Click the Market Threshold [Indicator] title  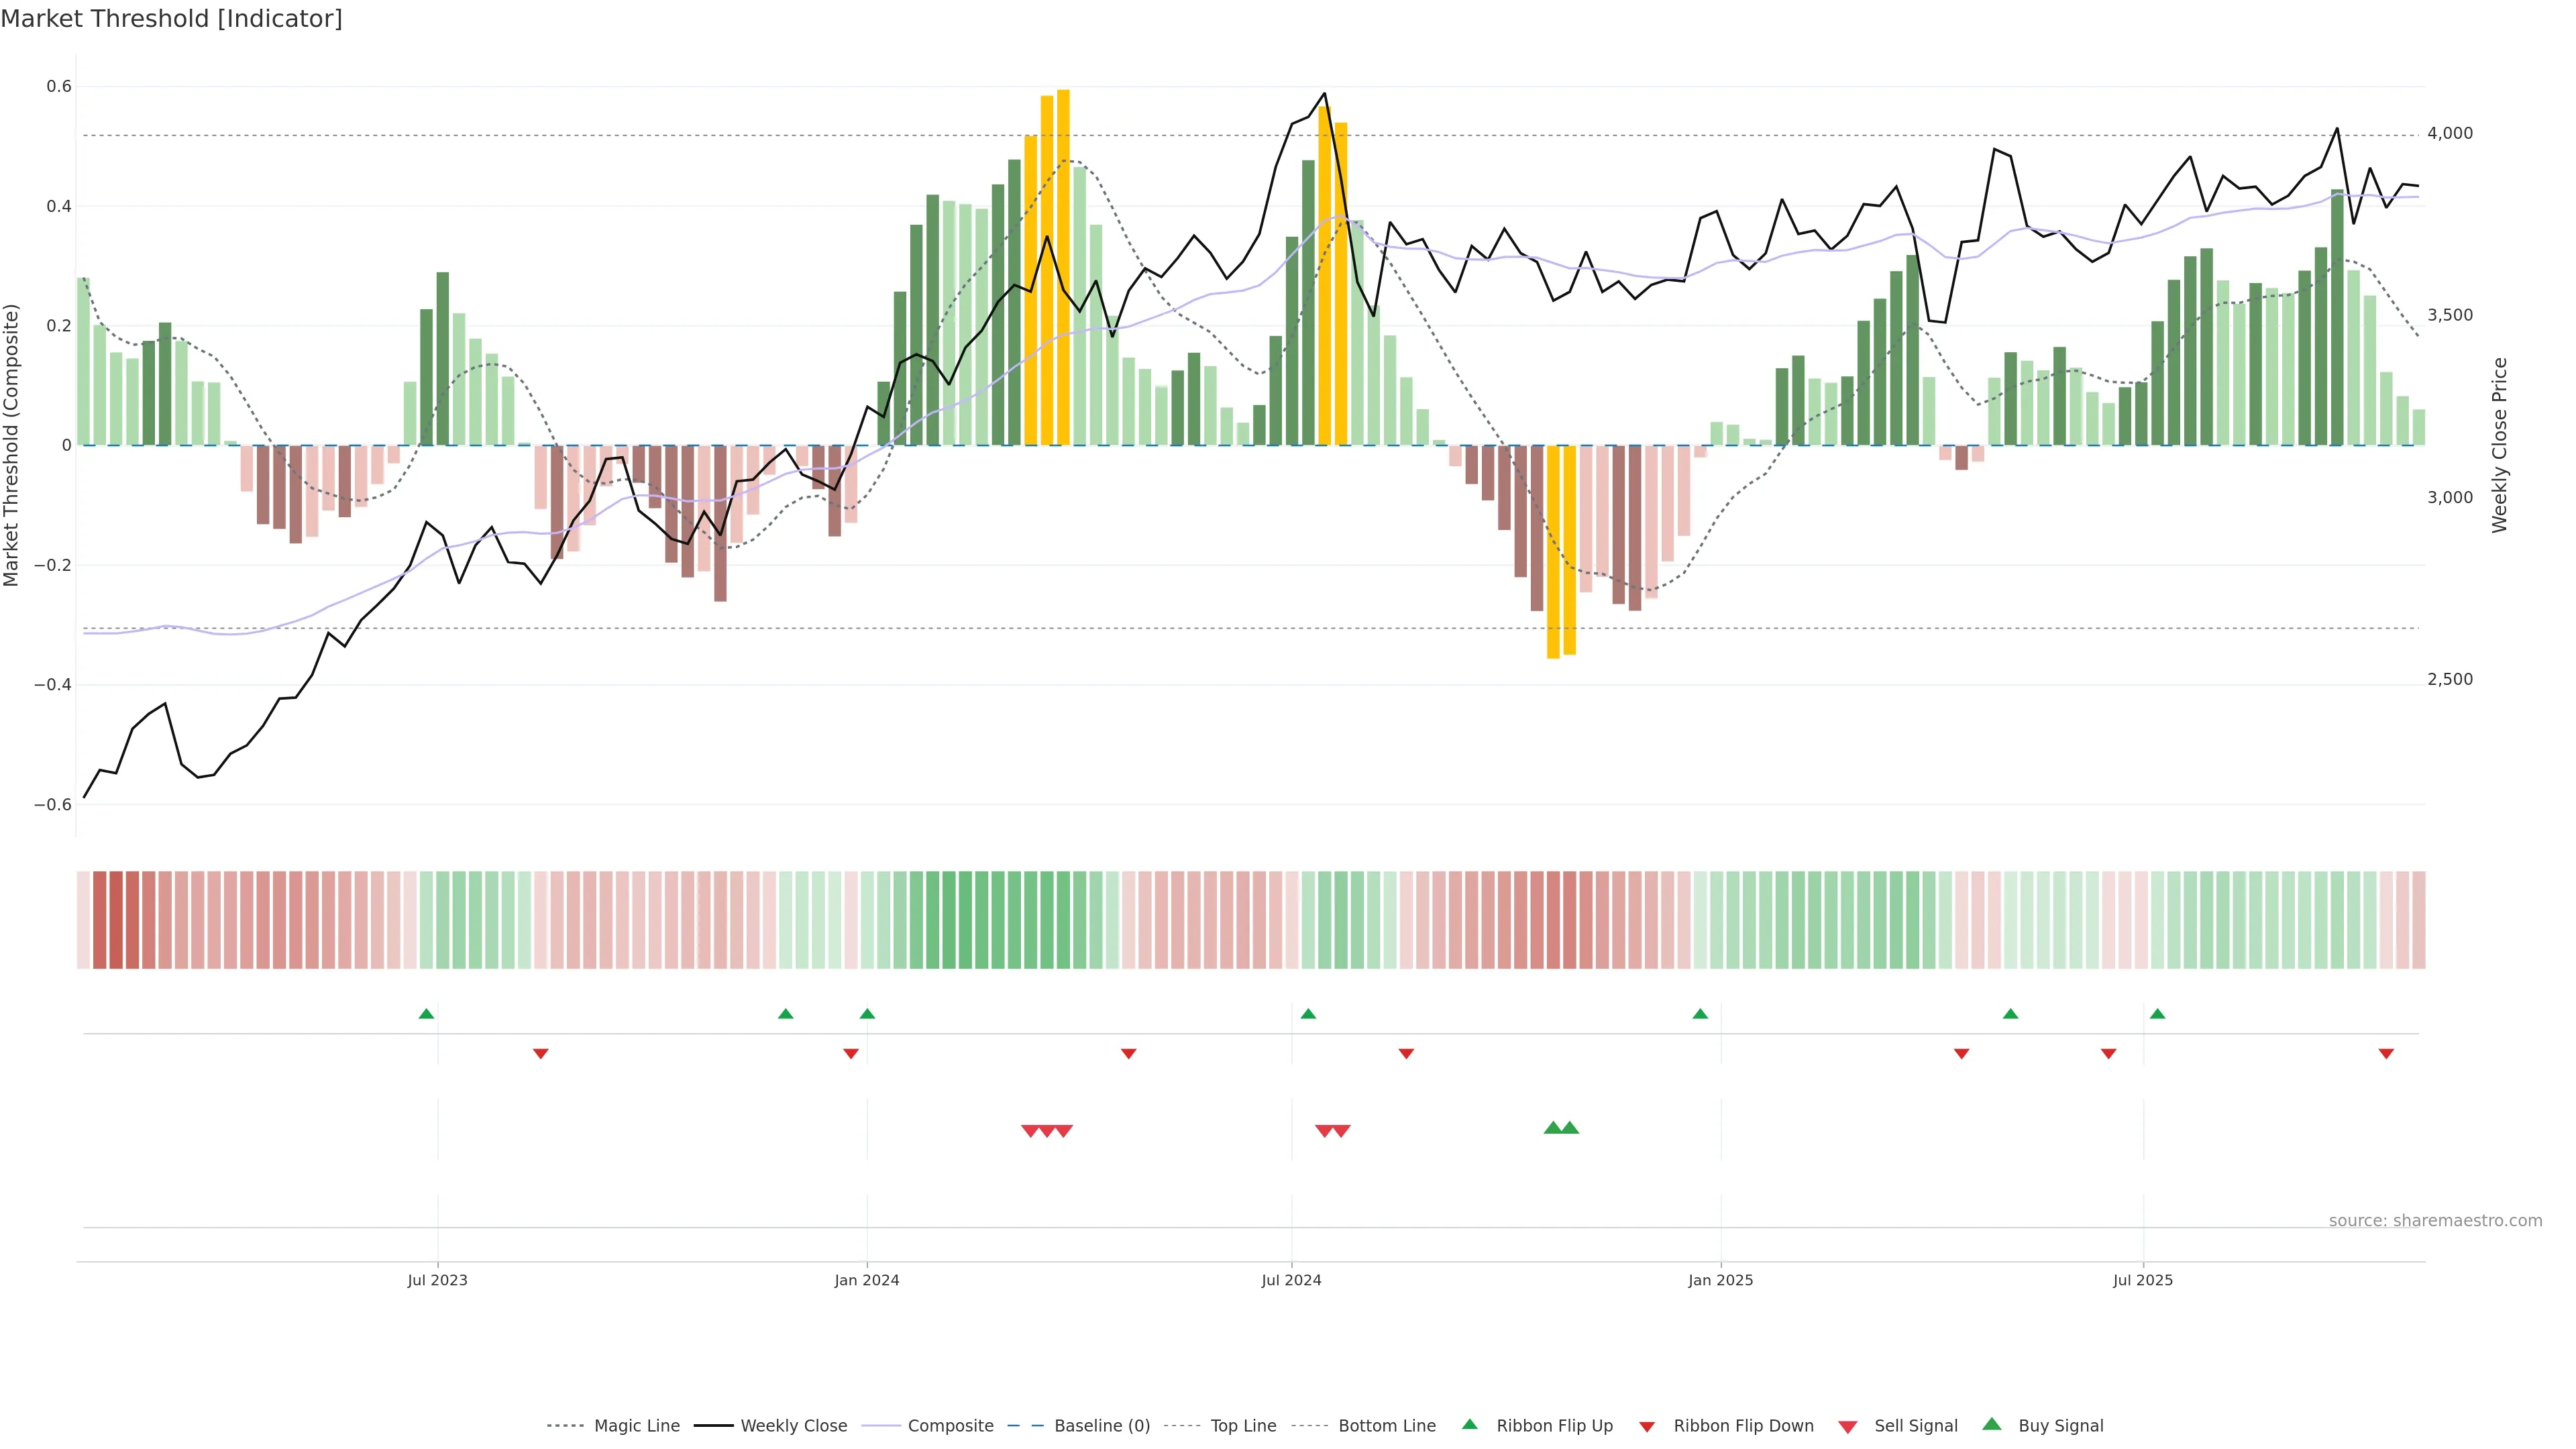click(171, 19)
